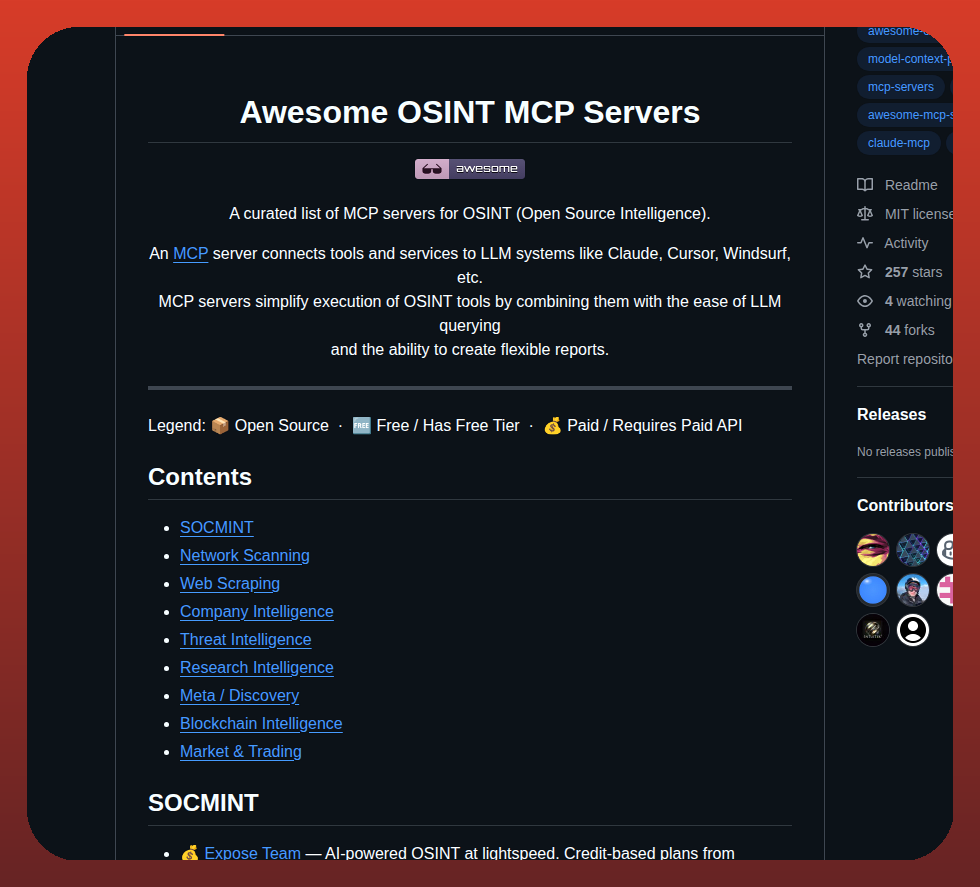Click the SOCMINT section heading
Screen dimensions: 980x887
click(x=203, y=803)
